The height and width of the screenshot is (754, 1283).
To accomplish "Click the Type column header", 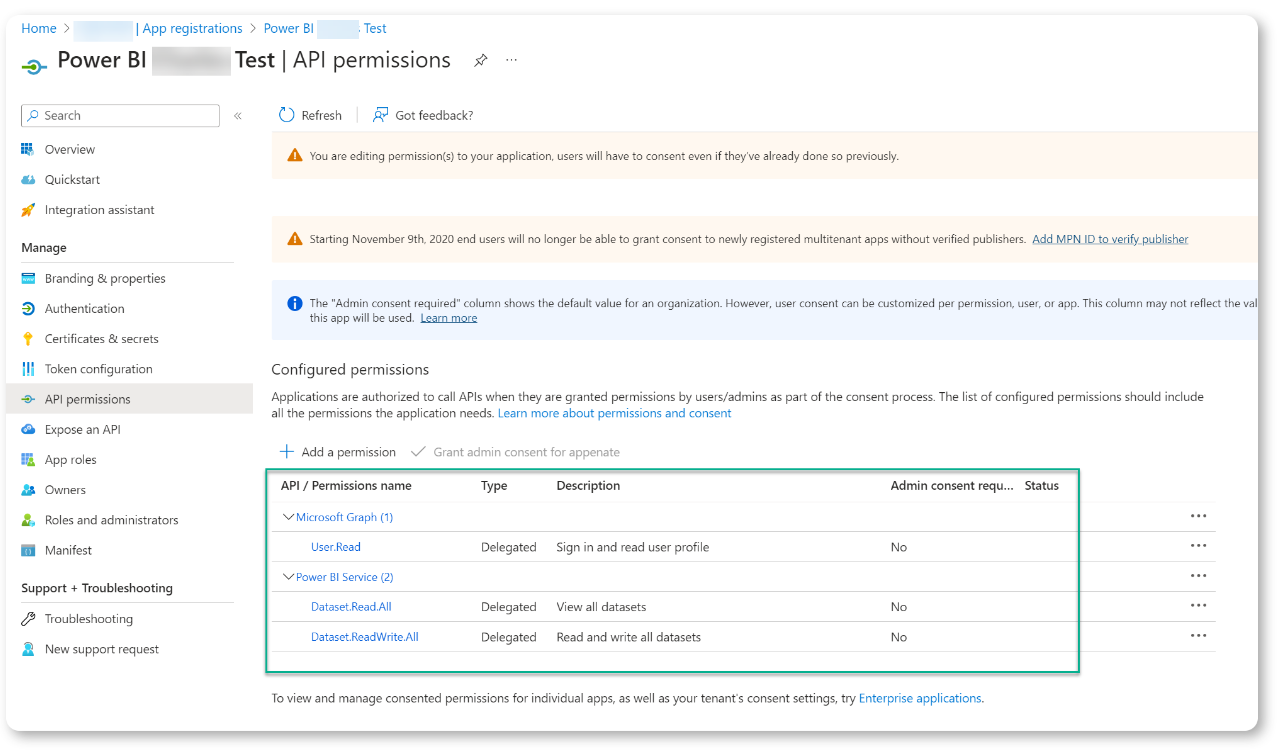I will pos(494,486).
